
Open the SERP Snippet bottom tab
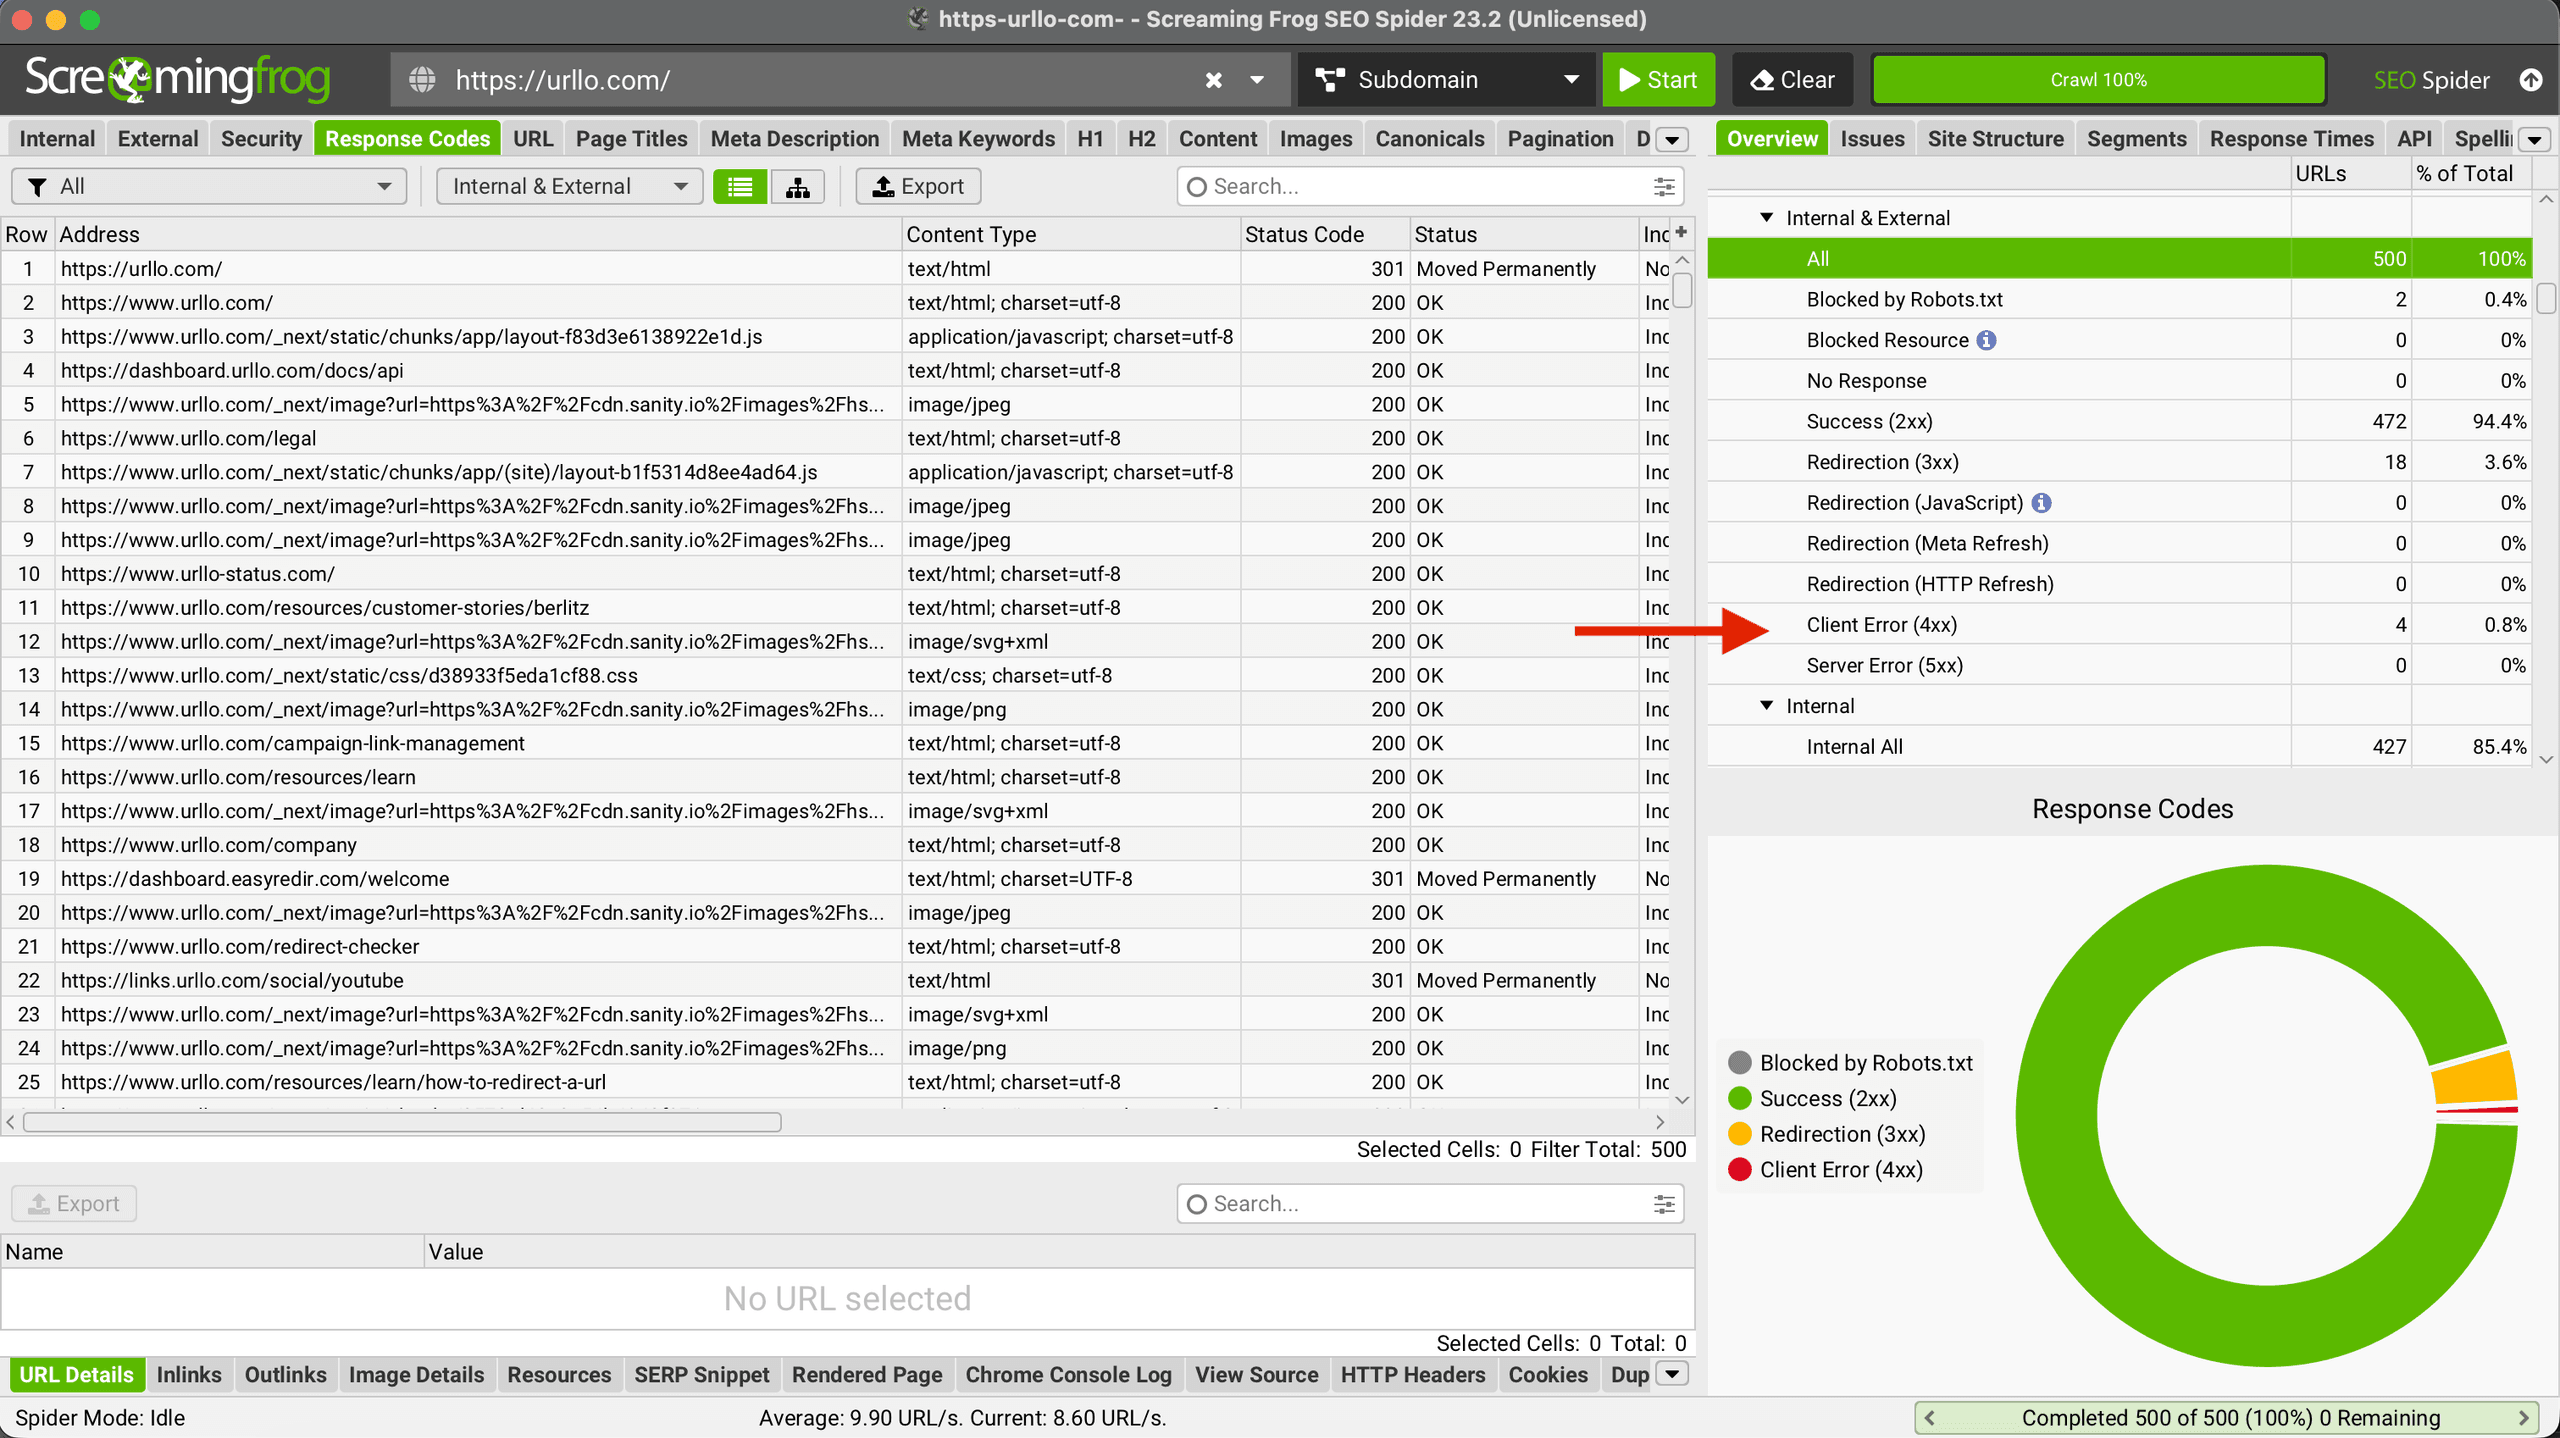(x=702, y=1375)
